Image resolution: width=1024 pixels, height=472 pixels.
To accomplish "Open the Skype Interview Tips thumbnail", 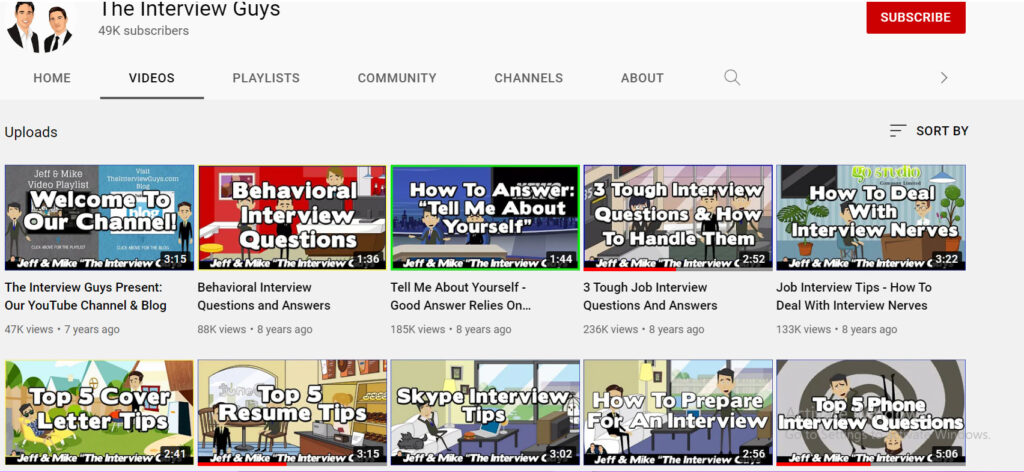I will point(485,412).
